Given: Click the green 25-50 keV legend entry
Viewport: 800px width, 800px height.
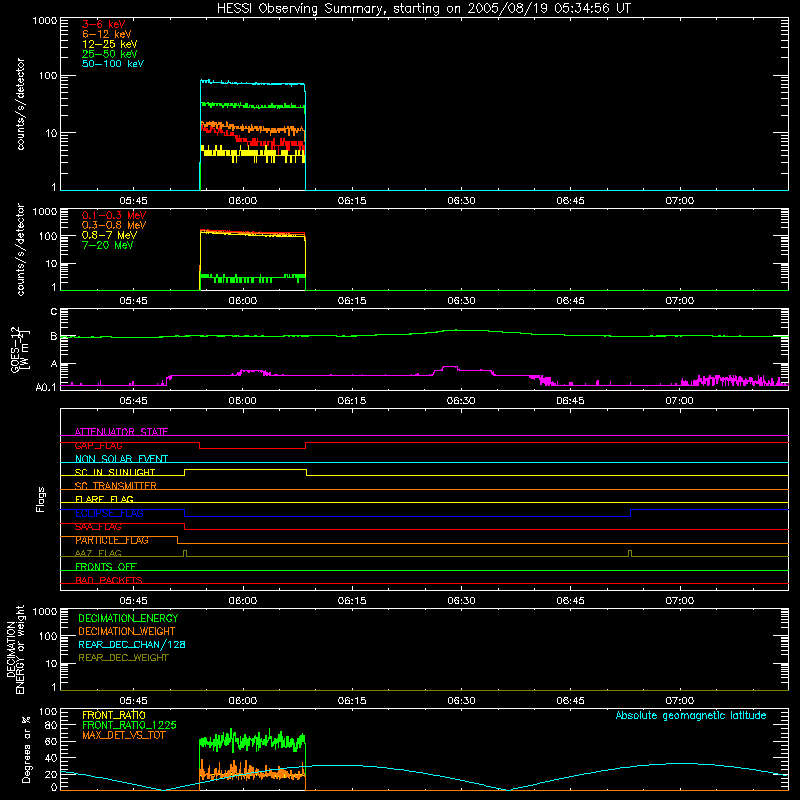Looking at the screenshot, I should click(x=109, y=54).
